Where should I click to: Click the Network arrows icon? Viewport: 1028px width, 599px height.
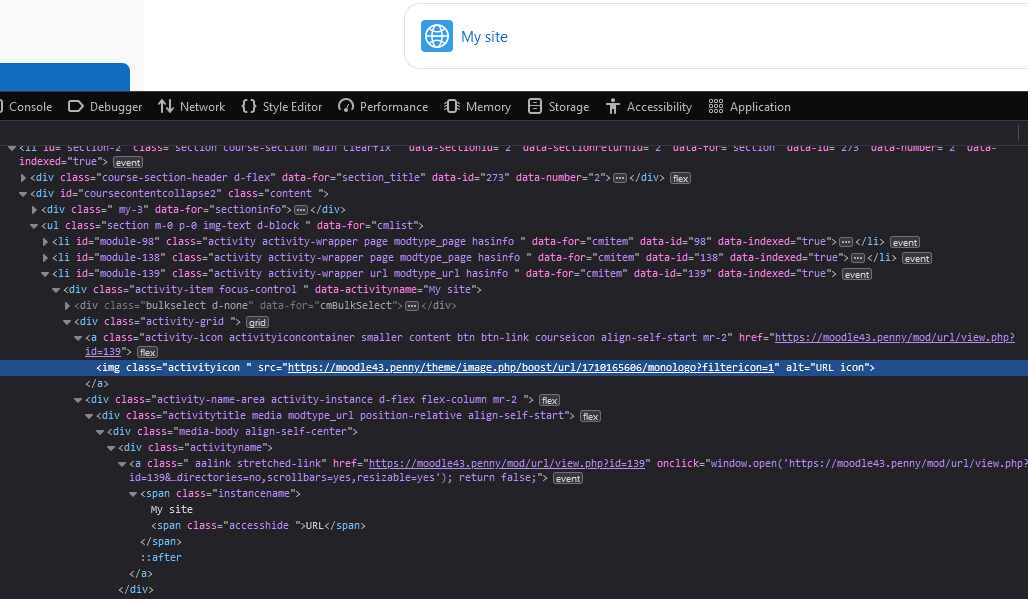[166, 106]
